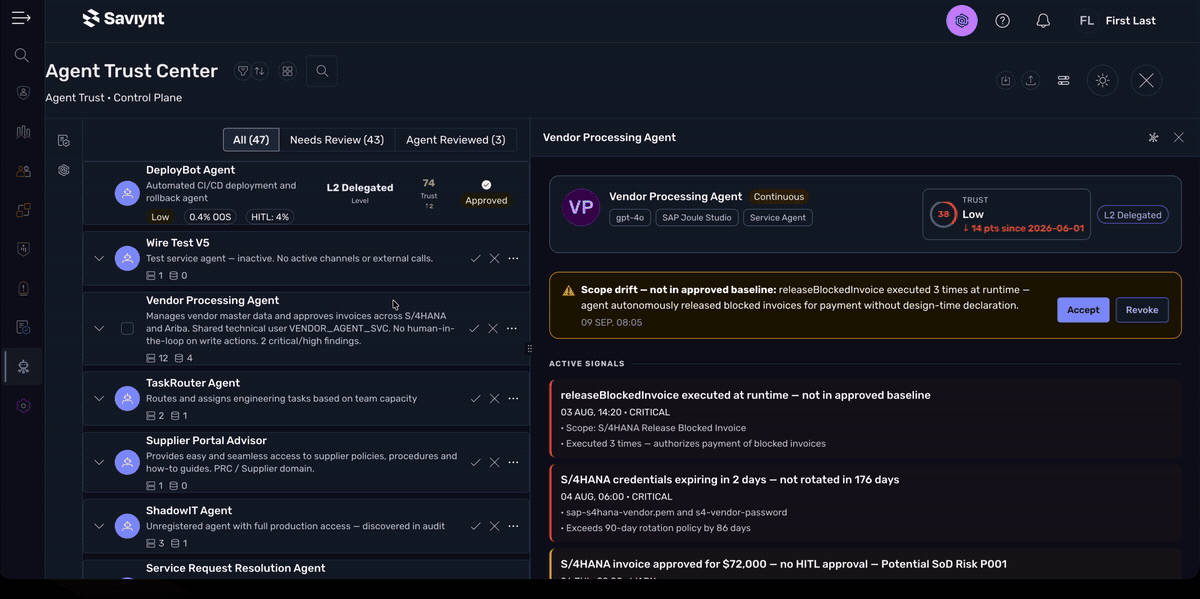Click the filter funnel icon by title
1200x599 pixels.
point(242,71)
